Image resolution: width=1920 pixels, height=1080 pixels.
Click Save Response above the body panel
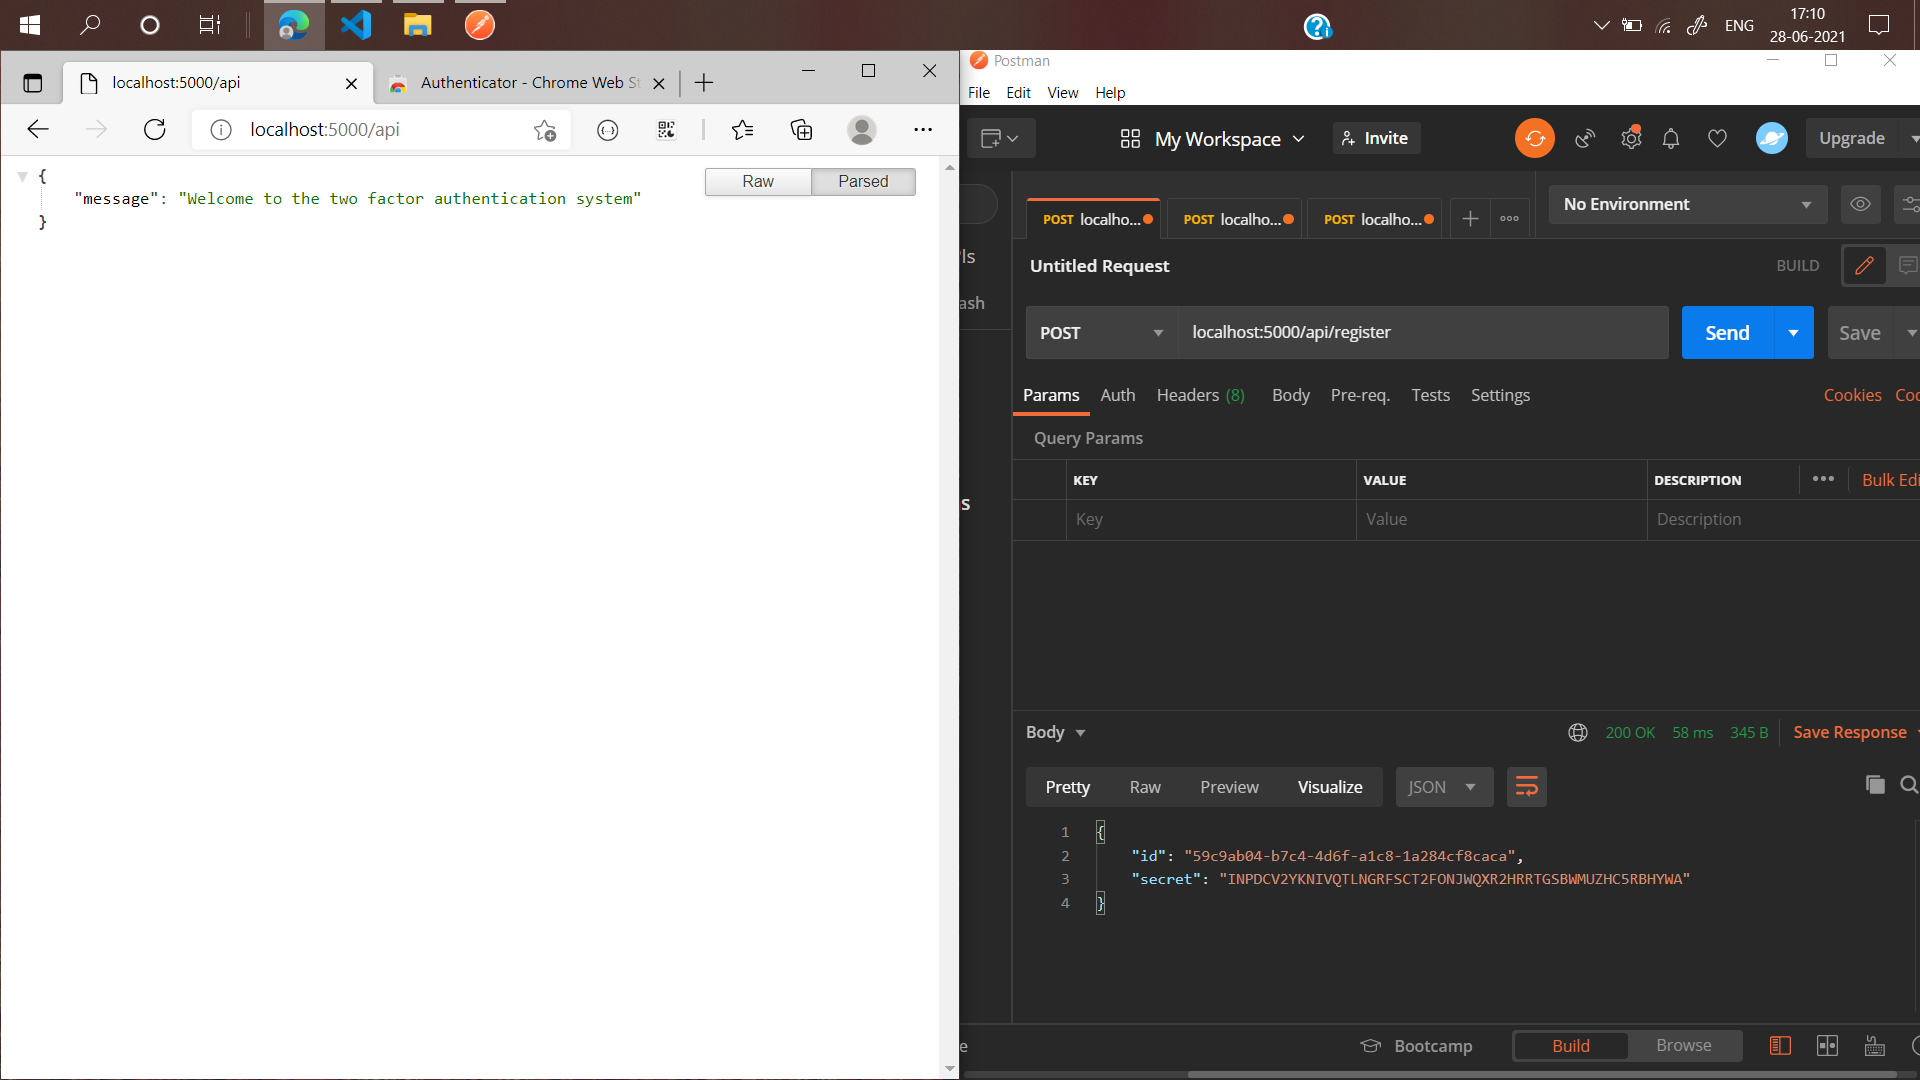1849,732
